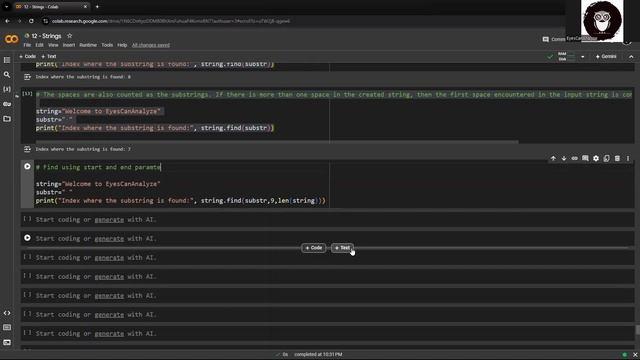This screenshot has height=360, width=640.
Task: Open the File menu
Action: tap(27, 45)
